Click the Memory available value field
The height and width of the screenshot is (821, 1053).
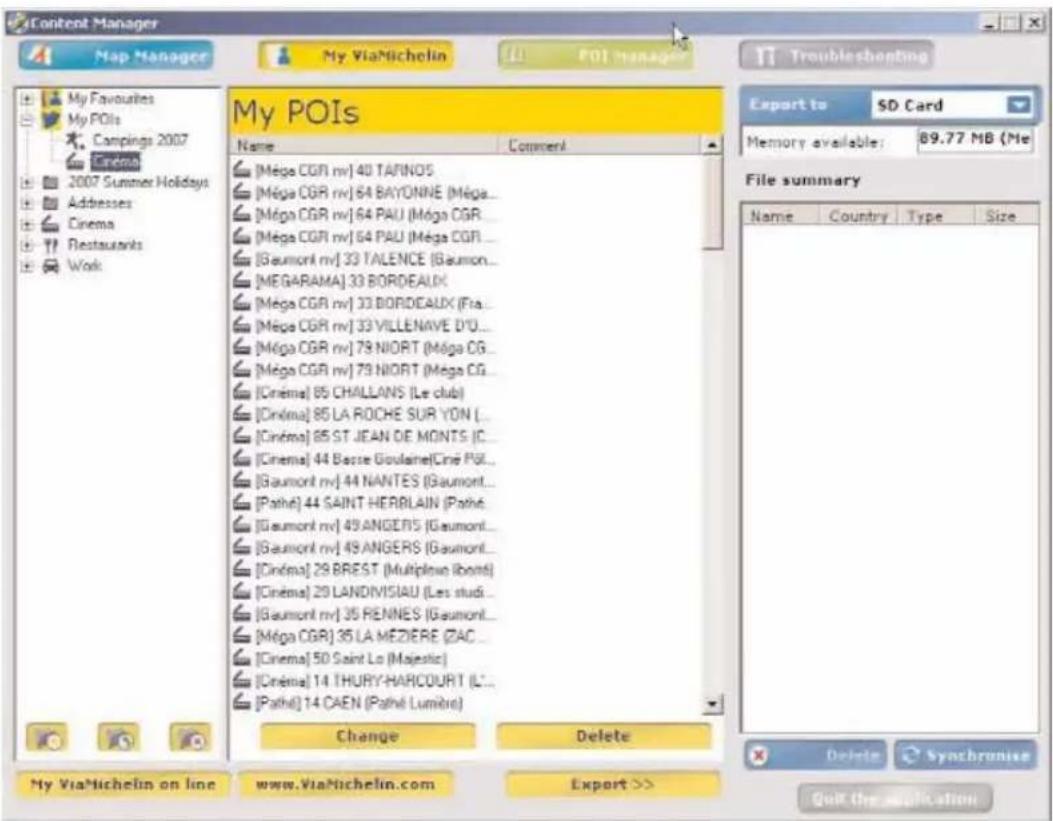[x=975, y=141]
